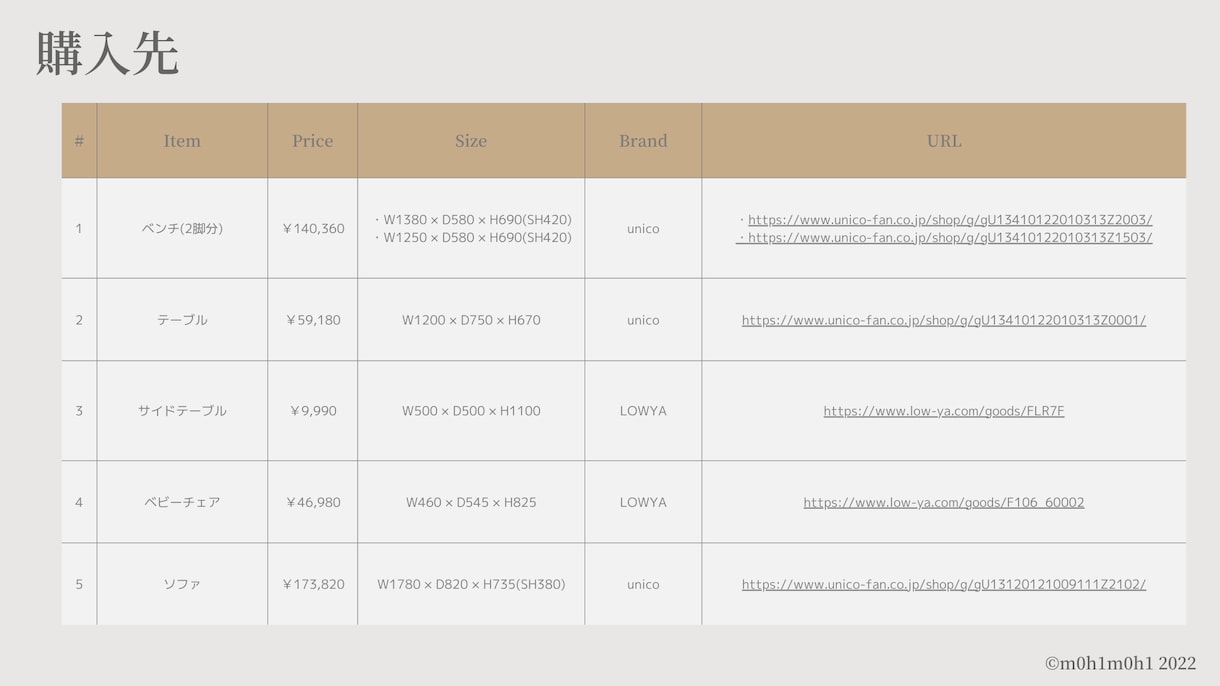
Task: Click the ©m0h1m0h1 2022 copyright text
Action: [1120, 663]
